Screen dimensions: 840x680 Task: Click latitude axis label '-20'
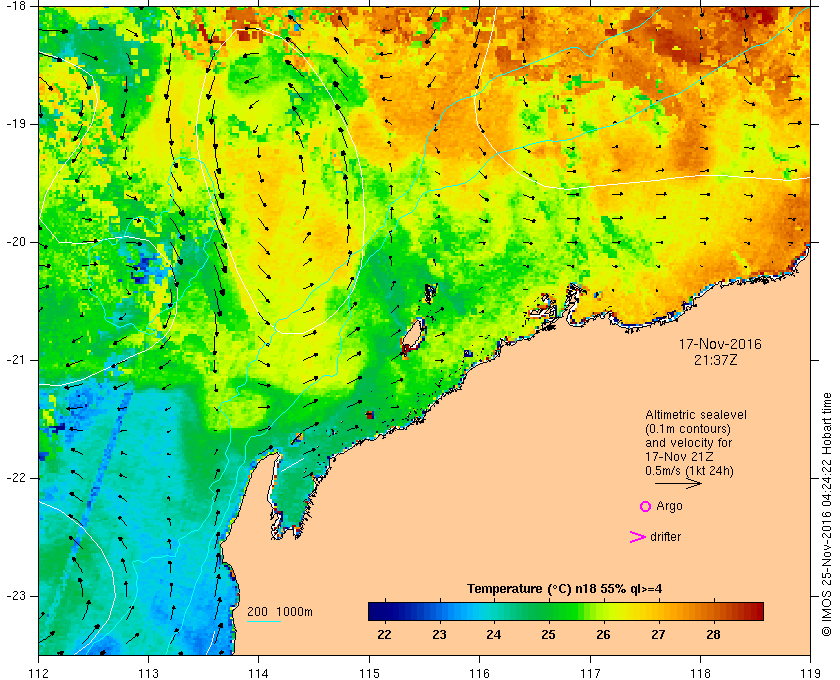click(x=16, y=242)
